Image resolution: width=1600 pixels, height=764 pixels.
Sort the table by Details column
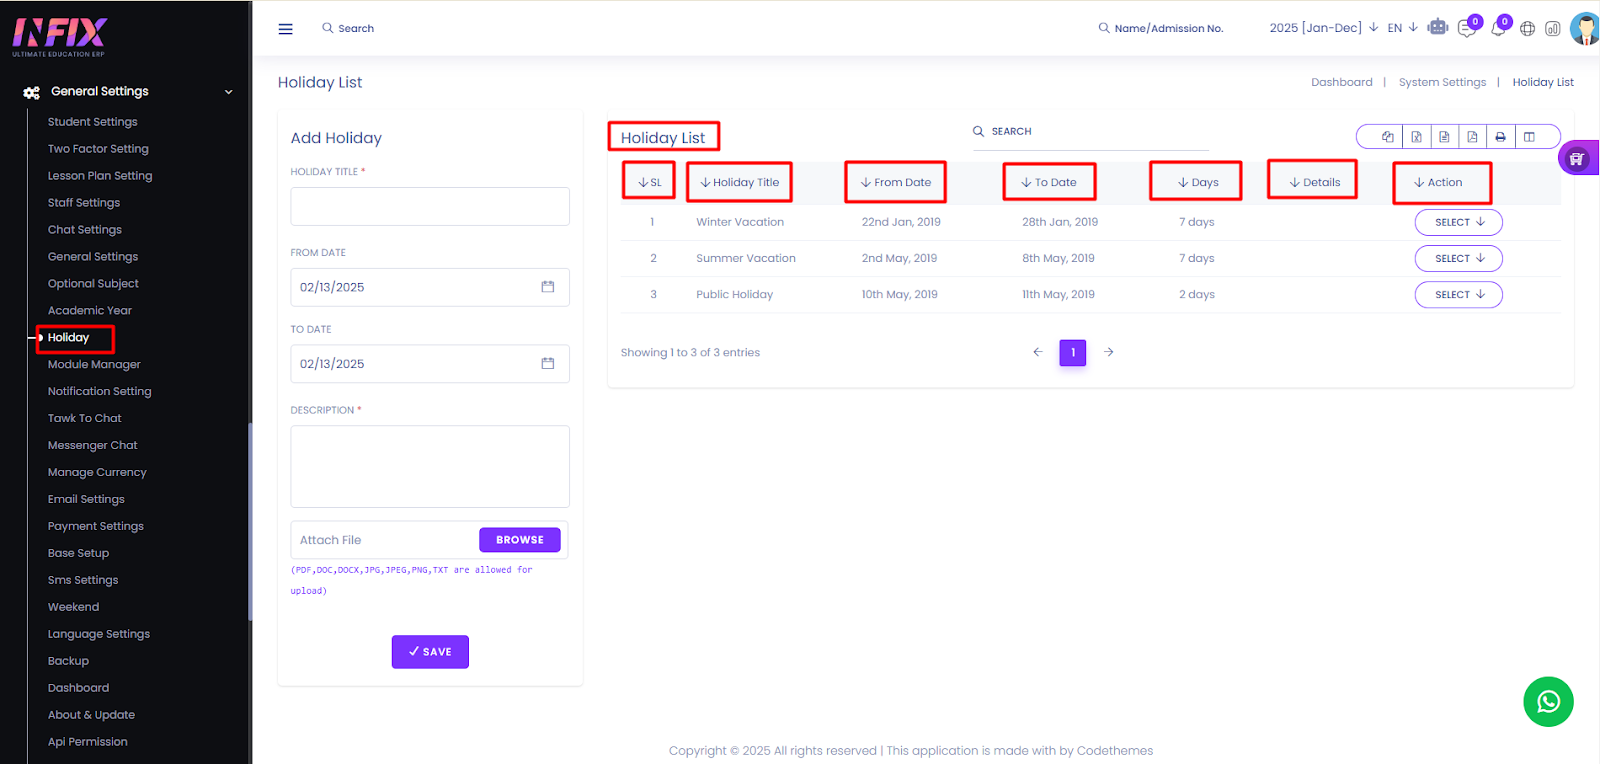pos(1314,182)
